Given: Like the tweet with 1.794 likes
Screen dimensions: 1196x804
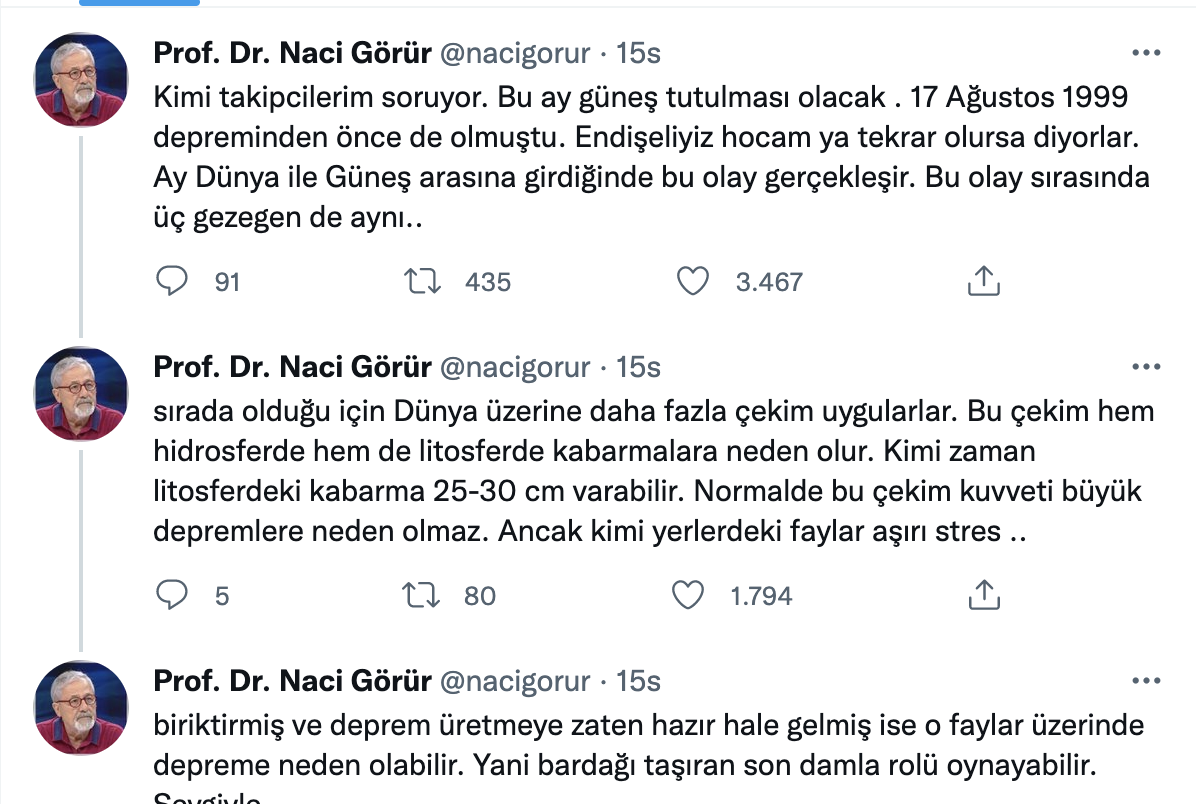Looking at the screenshot, I should point(688,596).
